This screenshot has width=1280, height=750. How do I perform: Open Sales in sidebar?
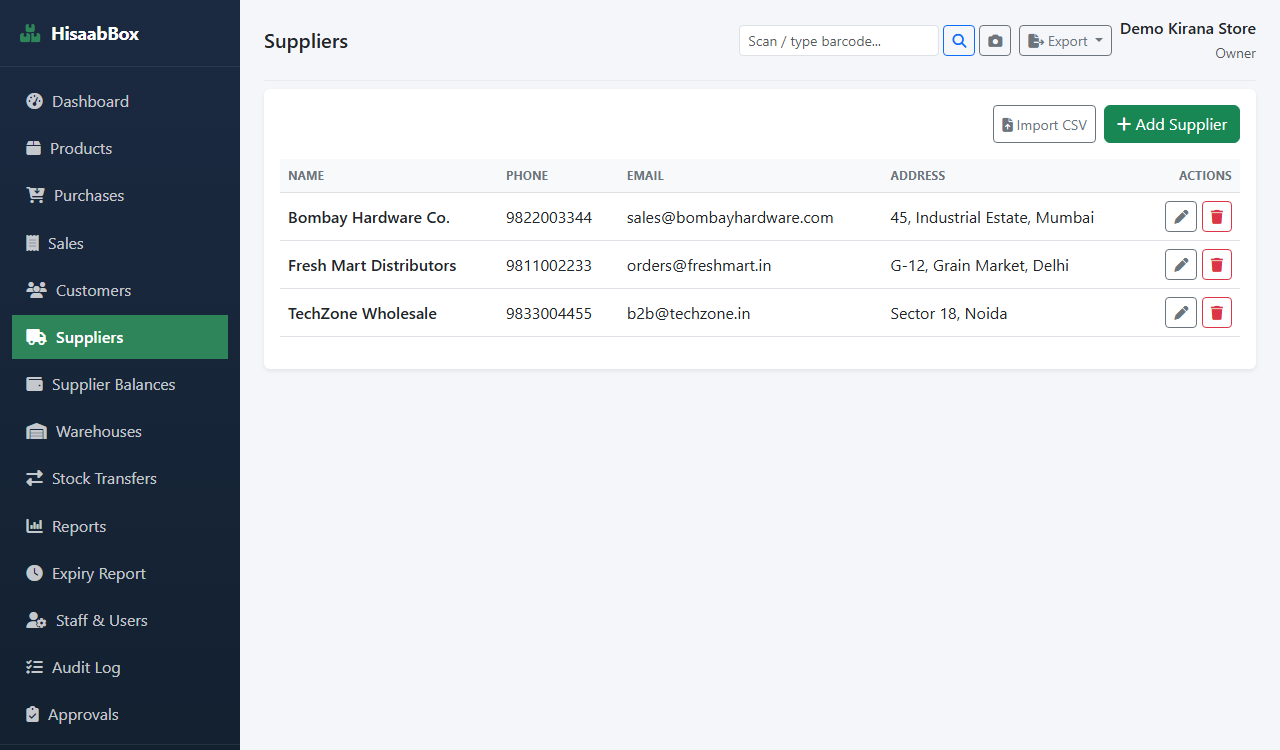(x=120, y=243)
